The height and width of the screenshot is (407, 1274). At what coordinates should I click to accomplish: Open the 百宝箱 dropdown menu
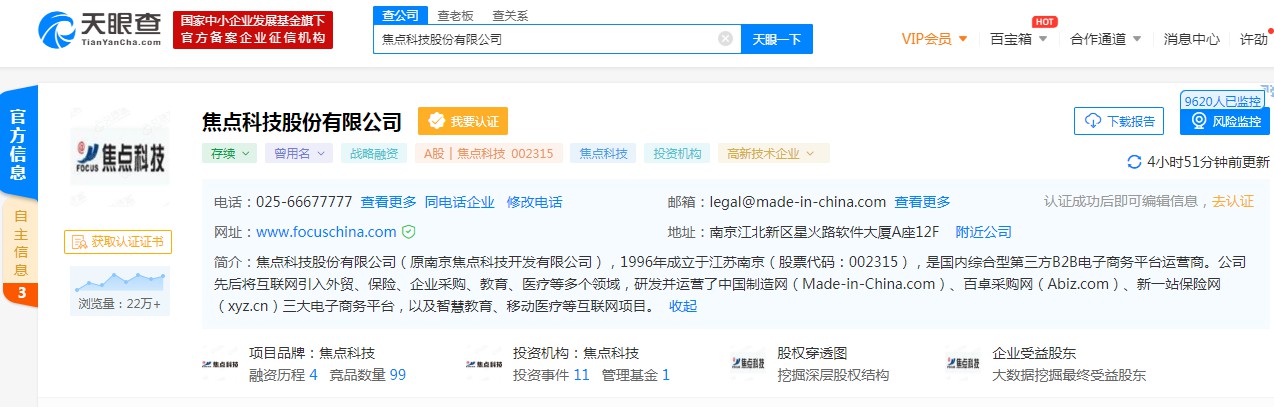coord(1018,39)
